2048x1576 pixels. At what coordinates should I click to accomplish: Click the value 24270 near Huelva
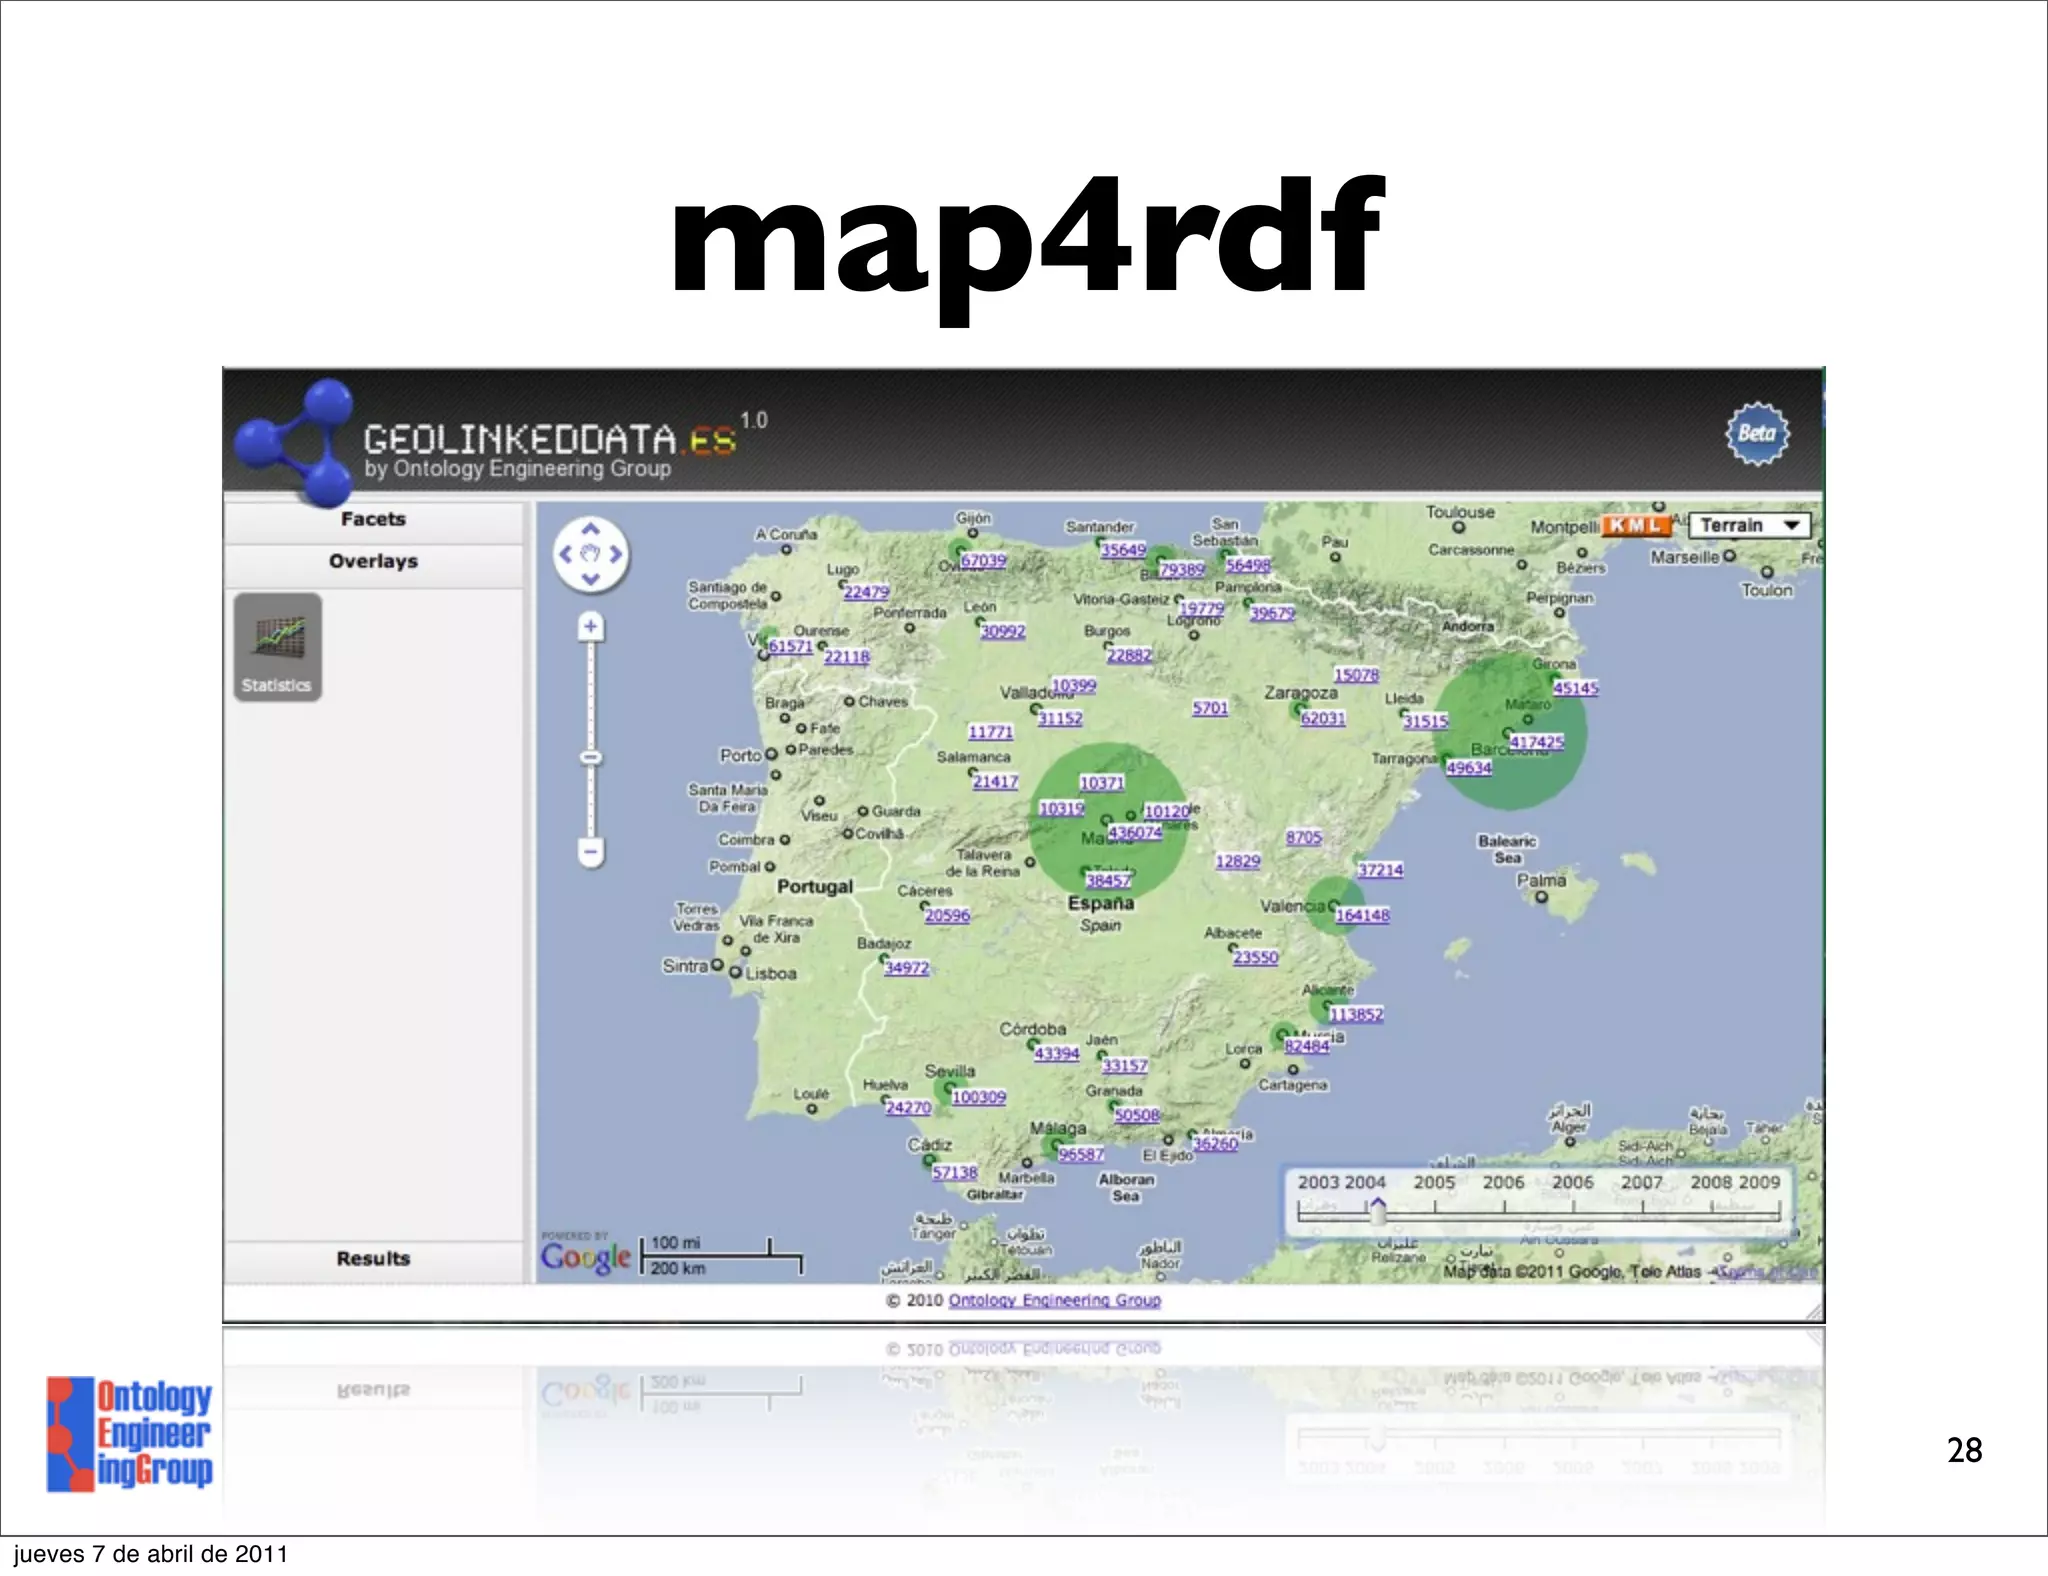click(x=908, y=1108)
